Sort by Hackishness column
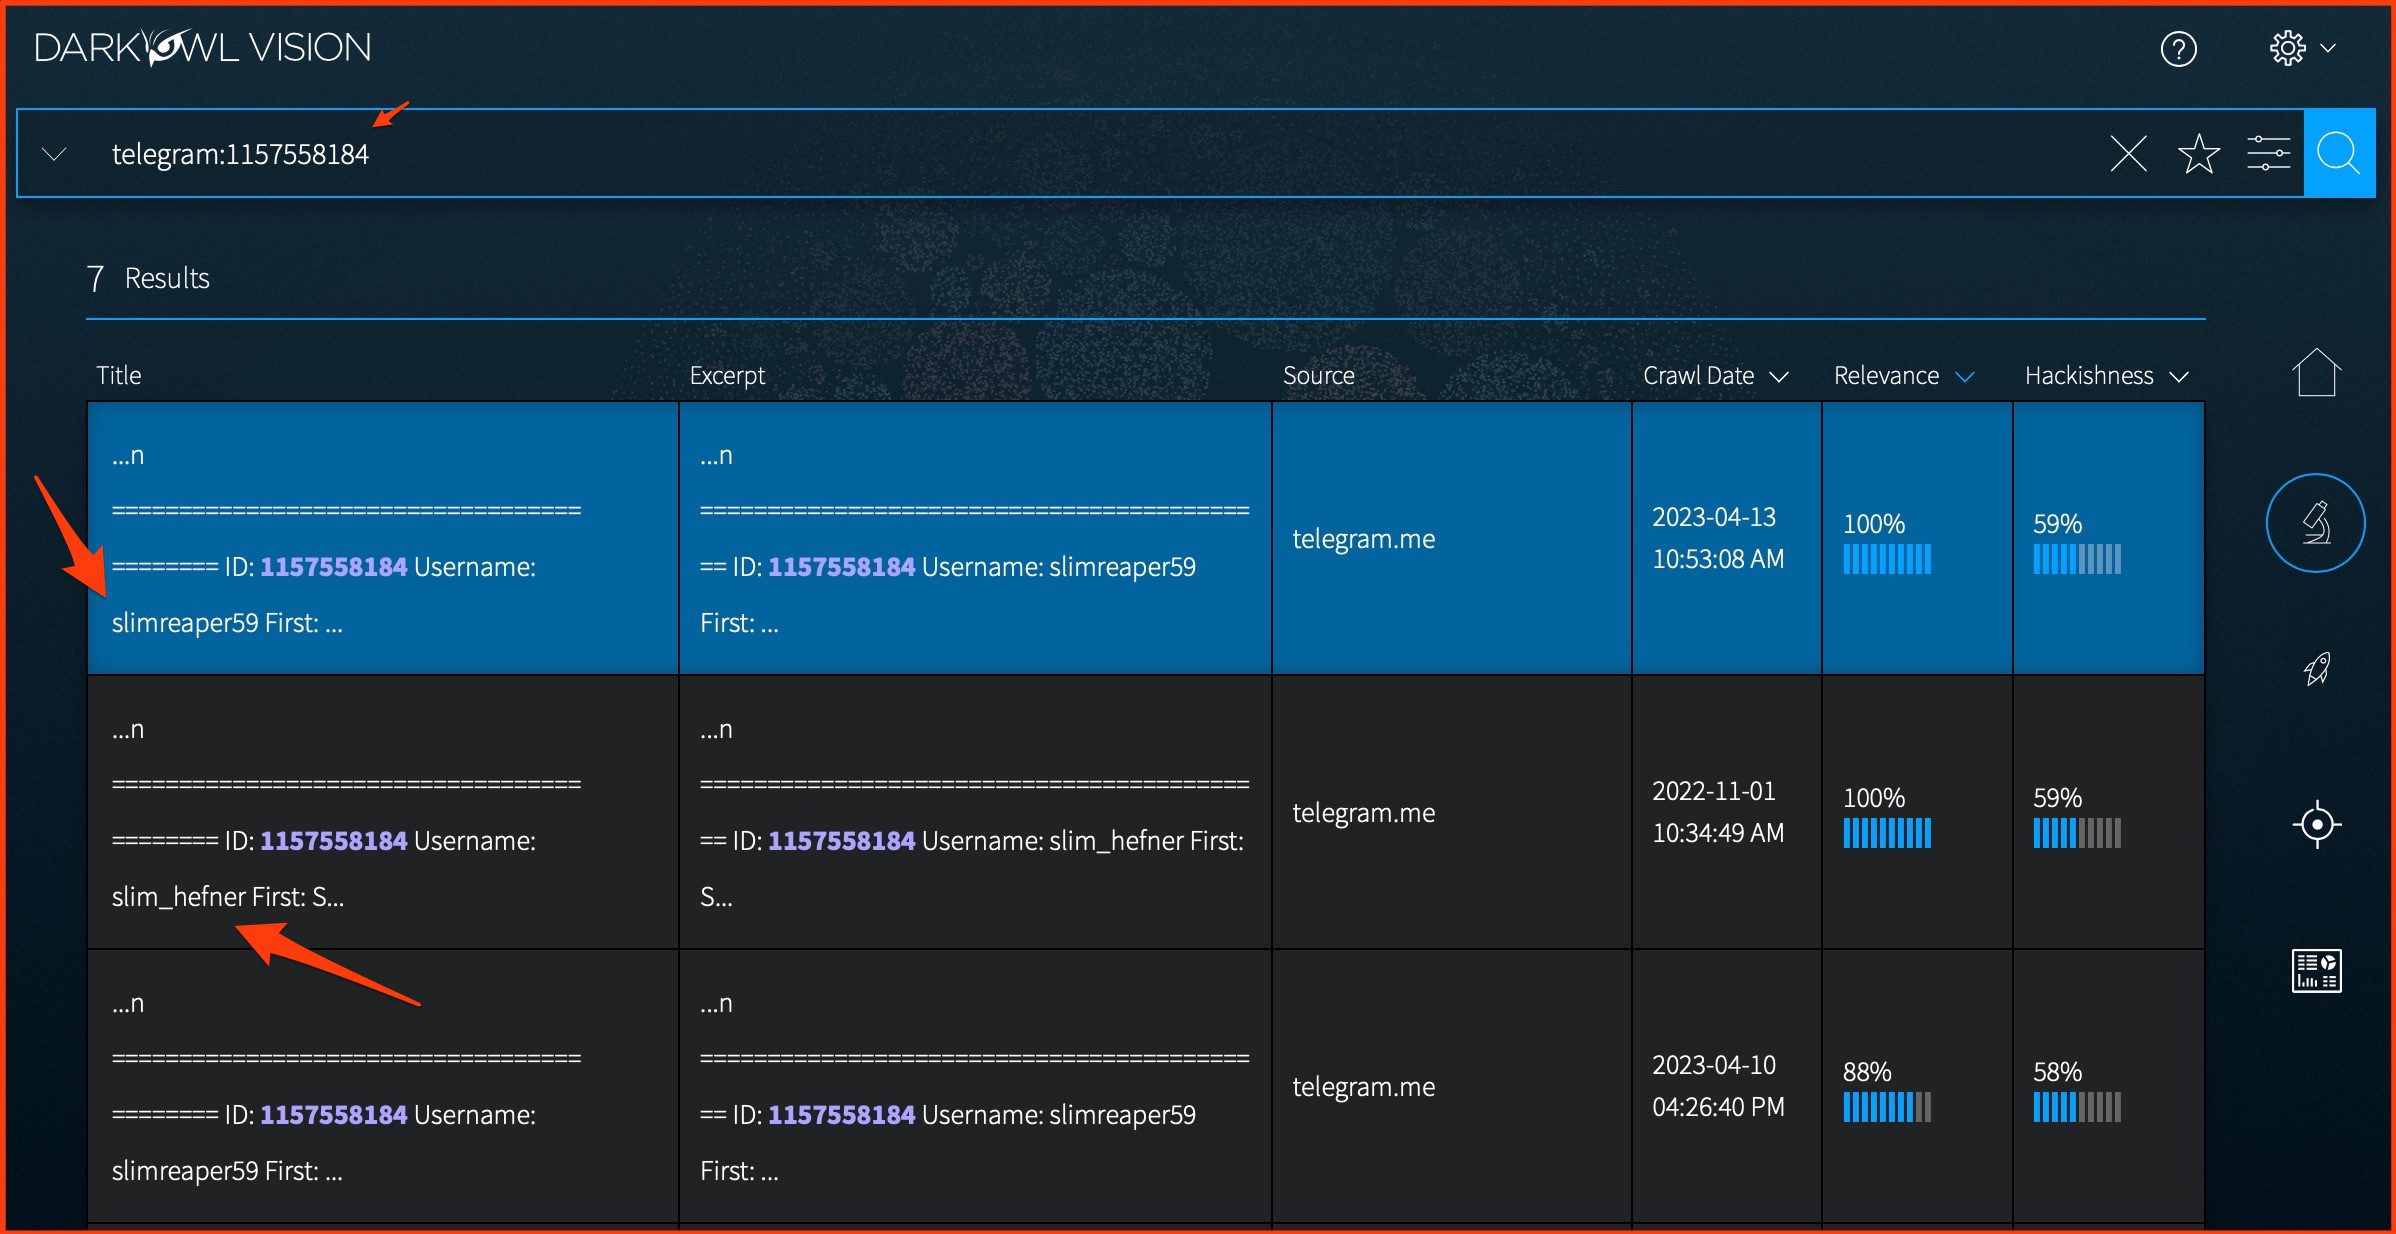 (x=2106, y=376)
